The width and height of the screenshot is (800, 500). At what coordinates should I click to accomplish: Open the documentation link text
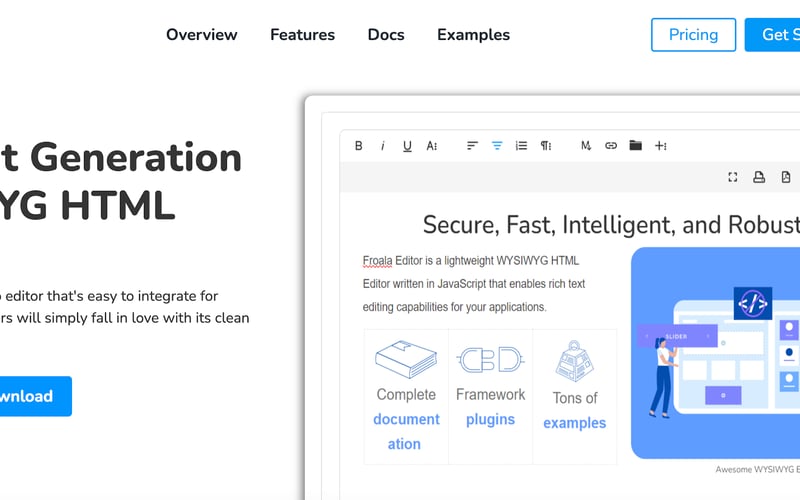[x=406, y=431]
